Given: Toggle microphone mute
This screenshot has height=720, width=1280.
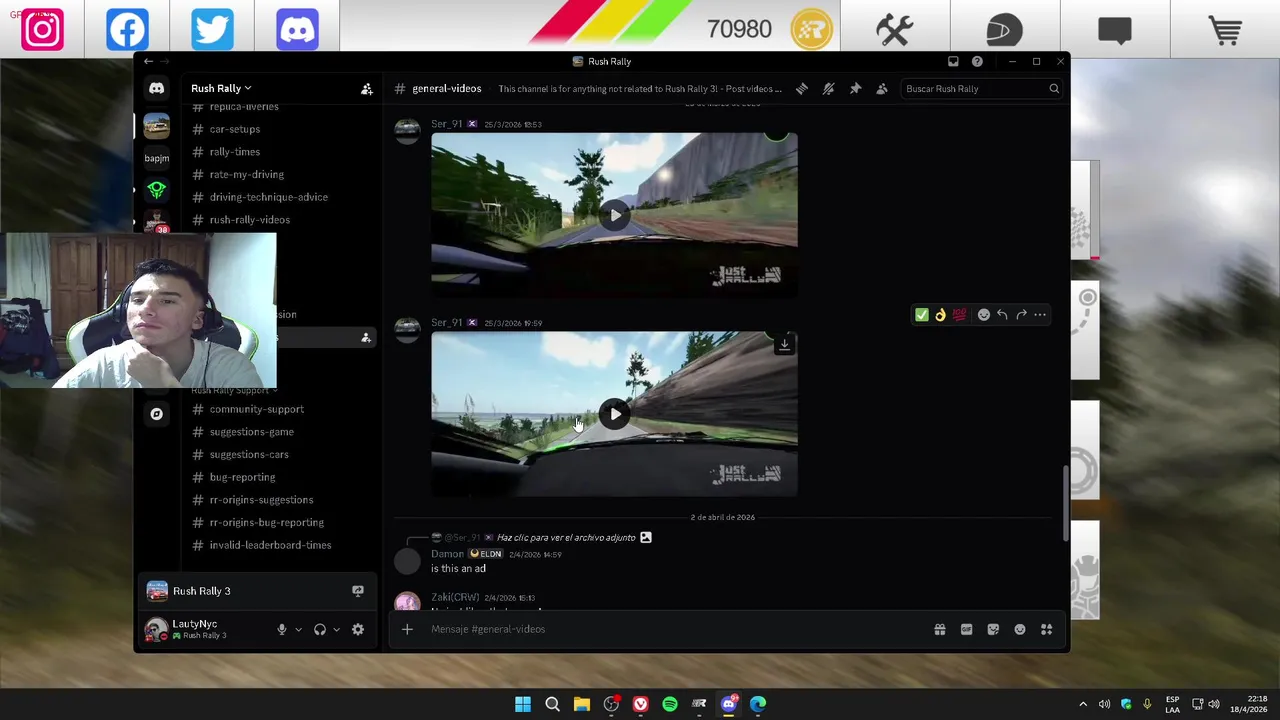Looking at the screenshot, I should tap(282, 630).
